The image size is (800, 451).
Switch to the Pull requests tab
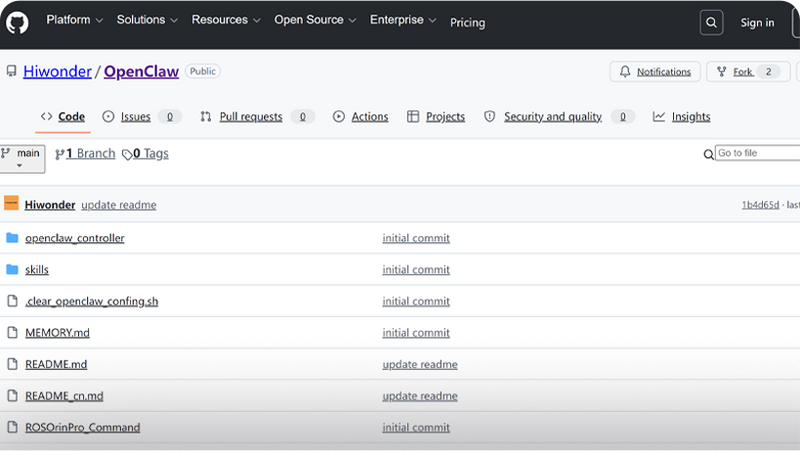(x=257, y=116)
